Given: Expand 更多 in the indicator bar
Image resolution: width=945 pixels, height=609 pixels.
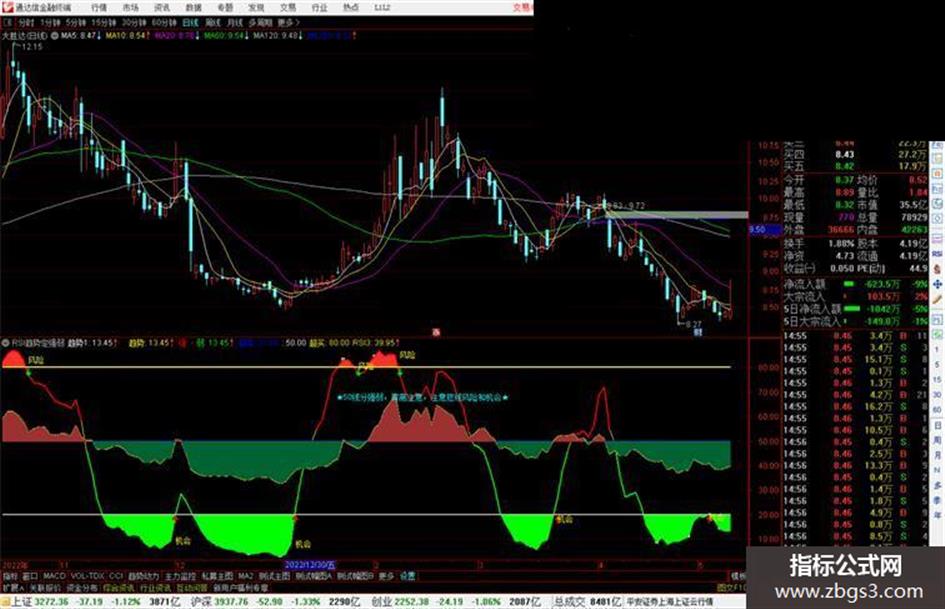Looking at the screenshot, I should click(386, 576).
